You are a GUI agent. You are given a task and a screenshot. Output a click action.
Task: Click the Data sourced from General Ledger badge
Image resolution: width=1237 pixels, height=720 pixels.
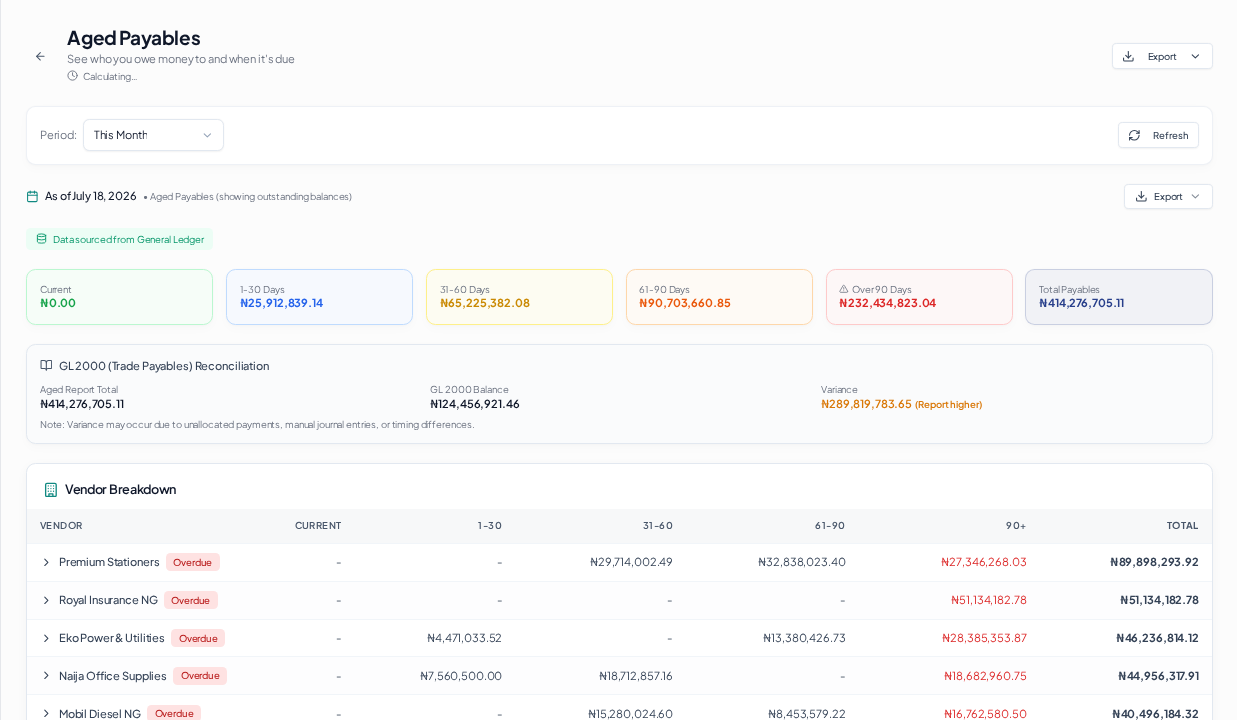(x=120, y=239)
